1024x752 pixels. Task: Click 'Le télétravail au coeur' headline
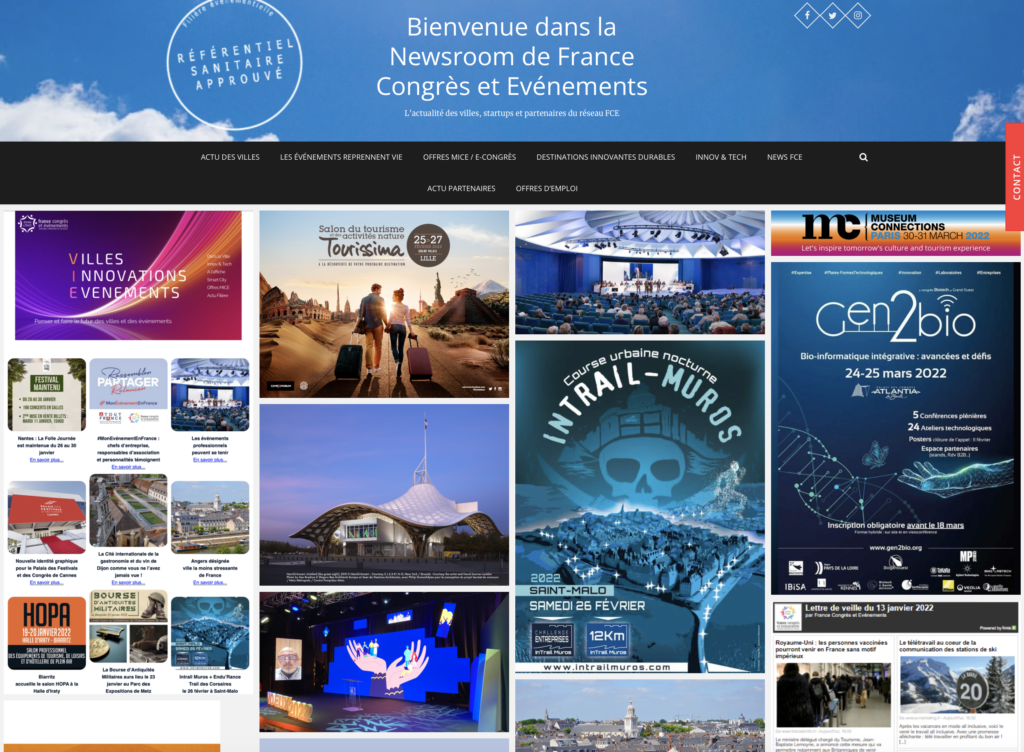coord(948,646)
